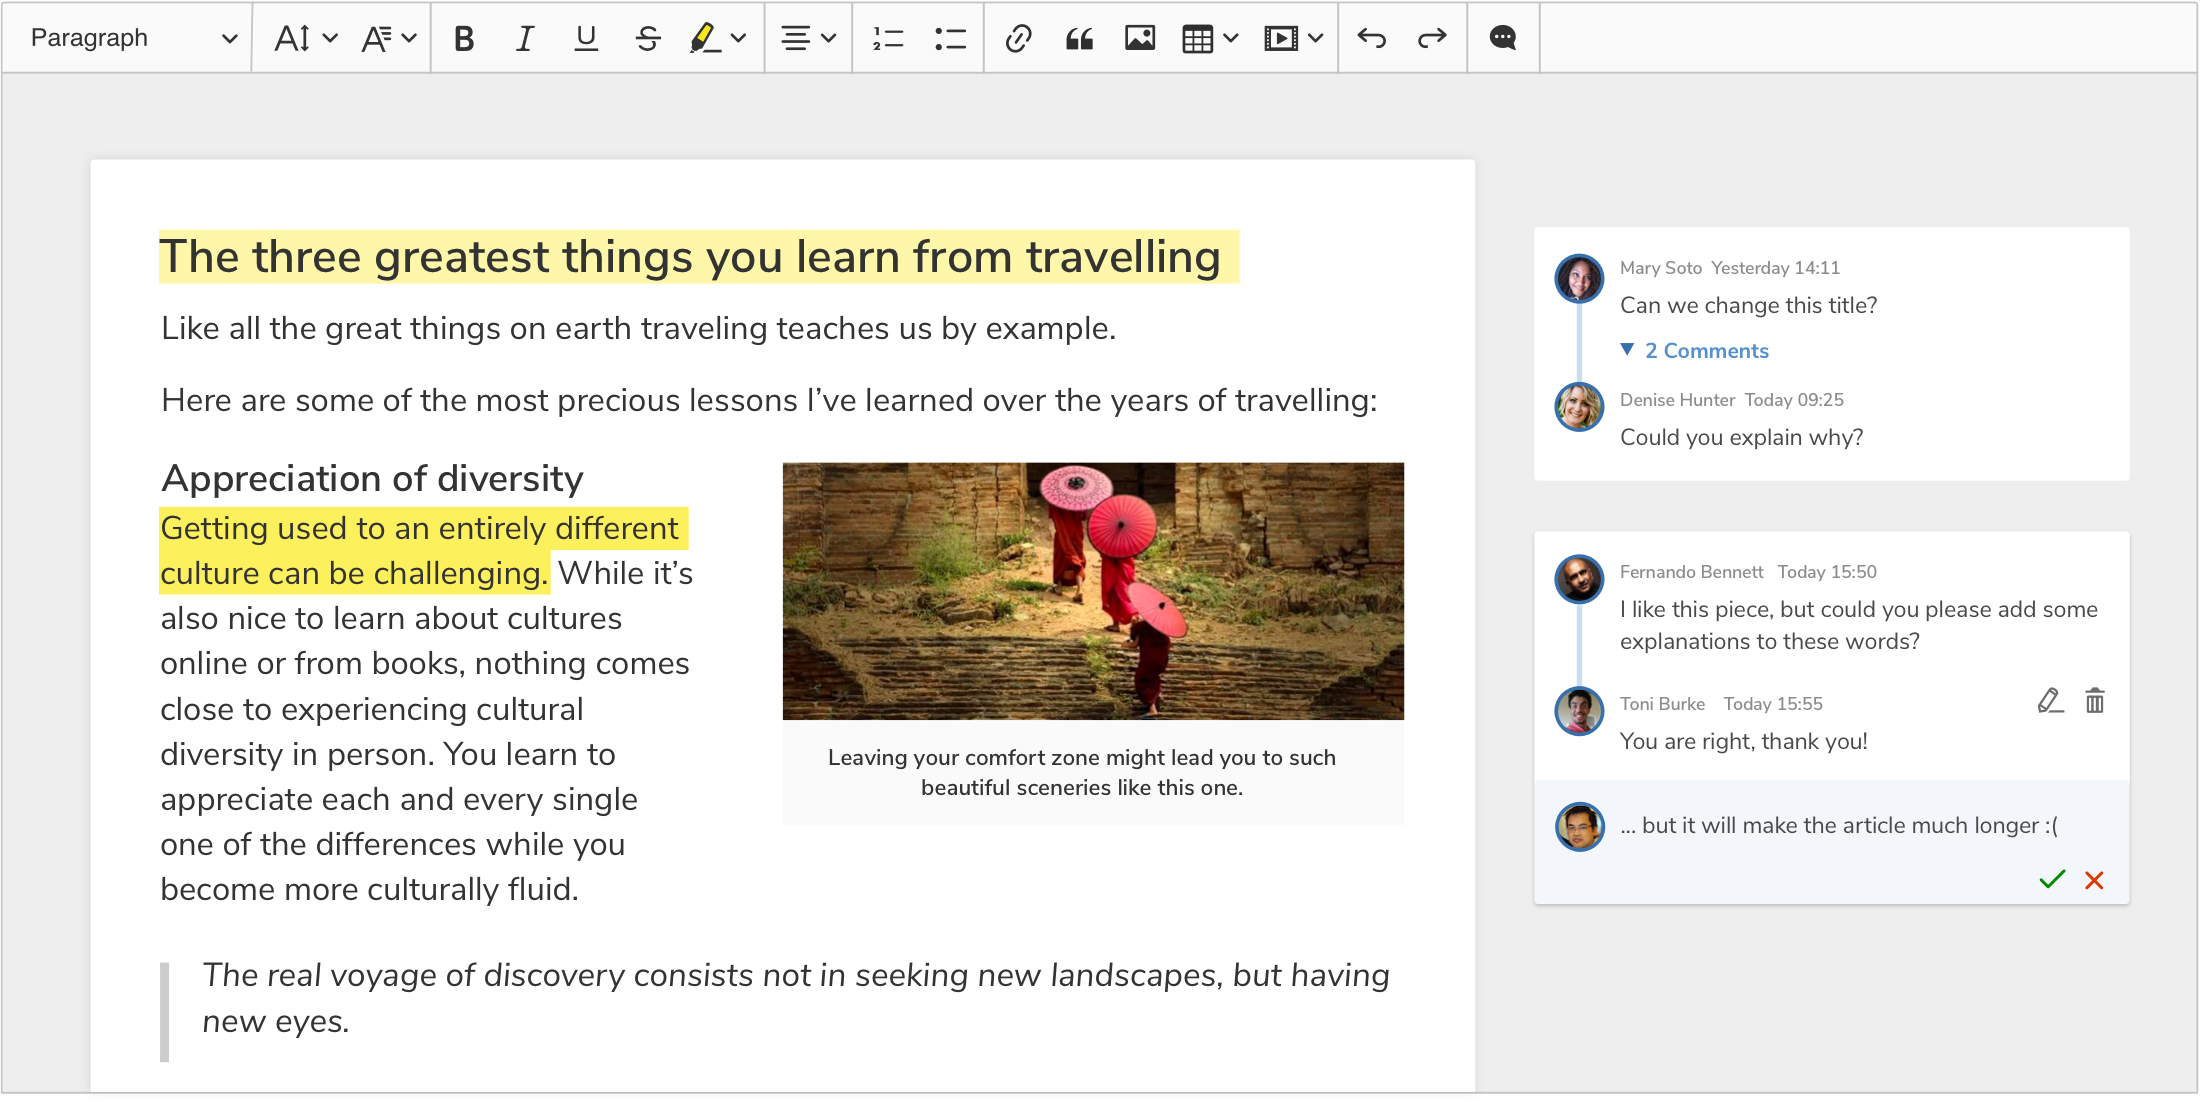Click the Insert table icon
Screen dimensions: 2200x1102
point(1200,37)
